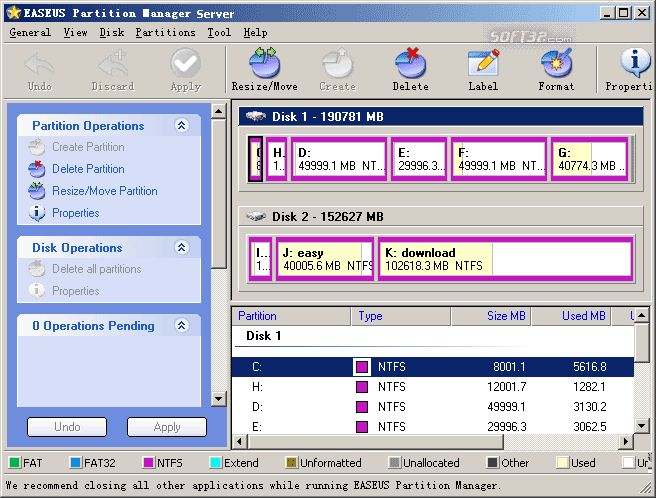Click Partition Operations Properties info icon
The width and height of the screenshot is (656, 498).
pyautogui.click(x=37, y=213)
